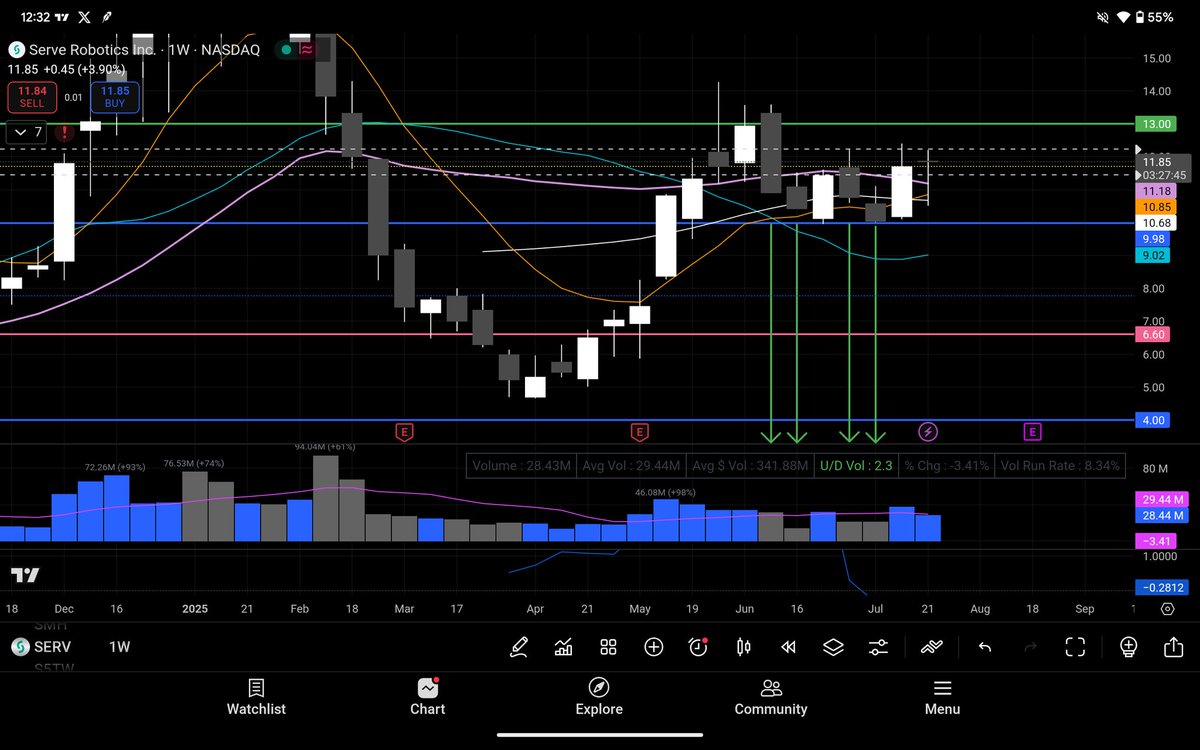Image resolution: width=1200 pixels, height=750 pixels.
Task: Switch to the Explore tab
Action: click(x=599, y=698)
